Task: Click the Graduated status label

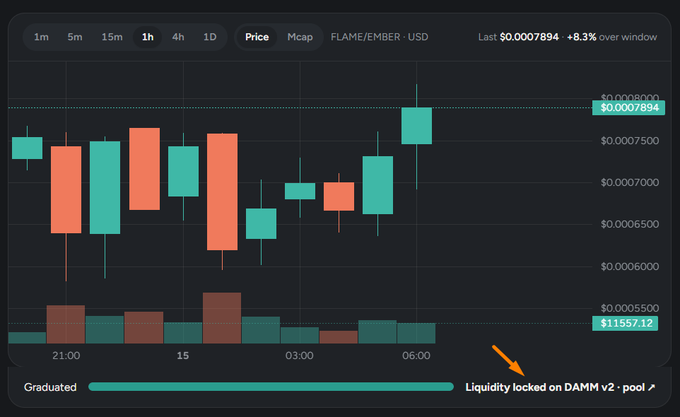Action: click(50, 387)
